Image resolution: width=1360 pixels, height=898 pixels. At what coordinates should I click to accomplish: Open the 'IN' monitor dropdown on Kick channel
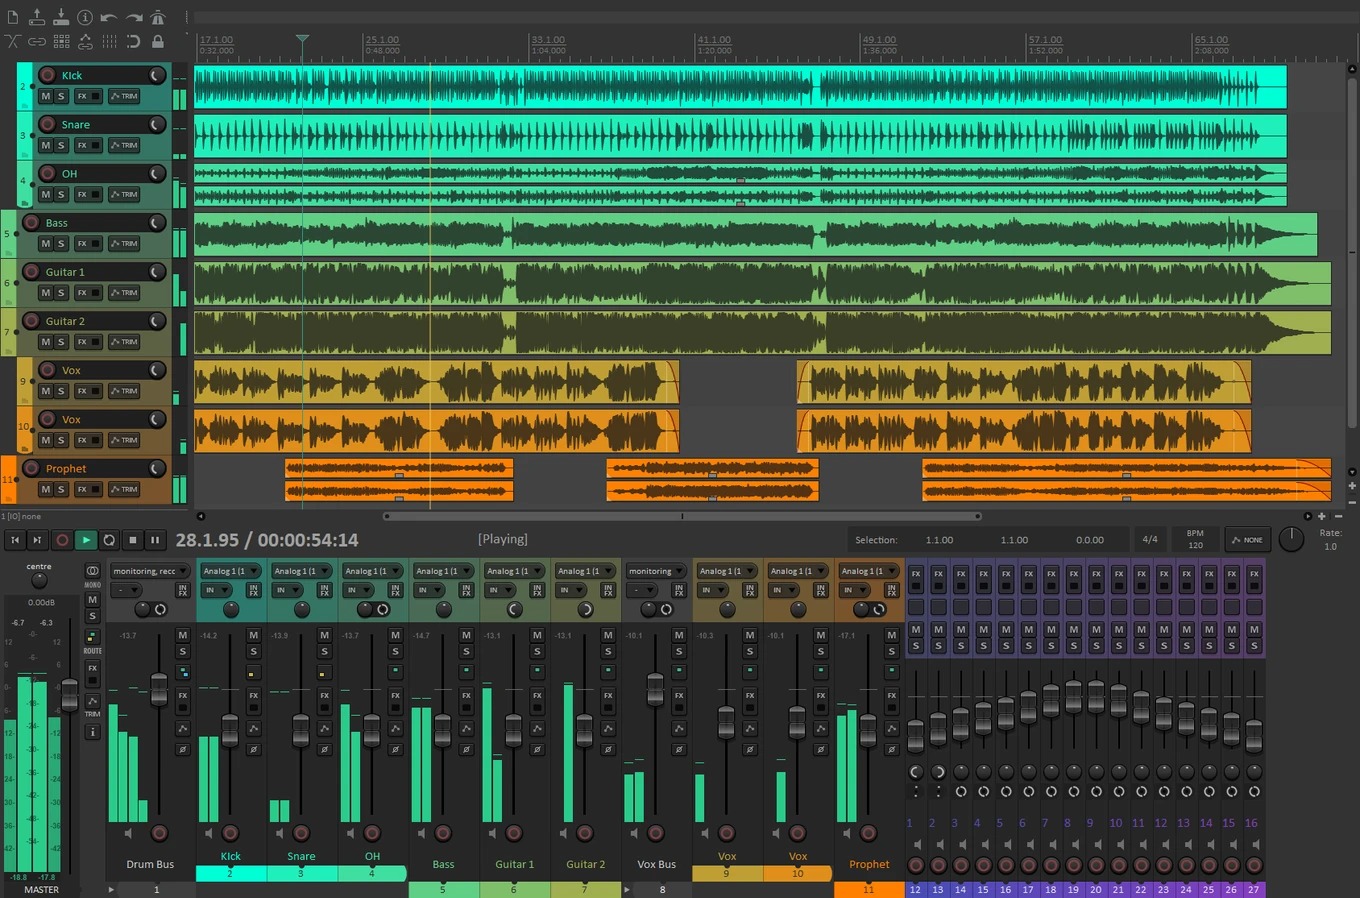click(x=215, y=590)
